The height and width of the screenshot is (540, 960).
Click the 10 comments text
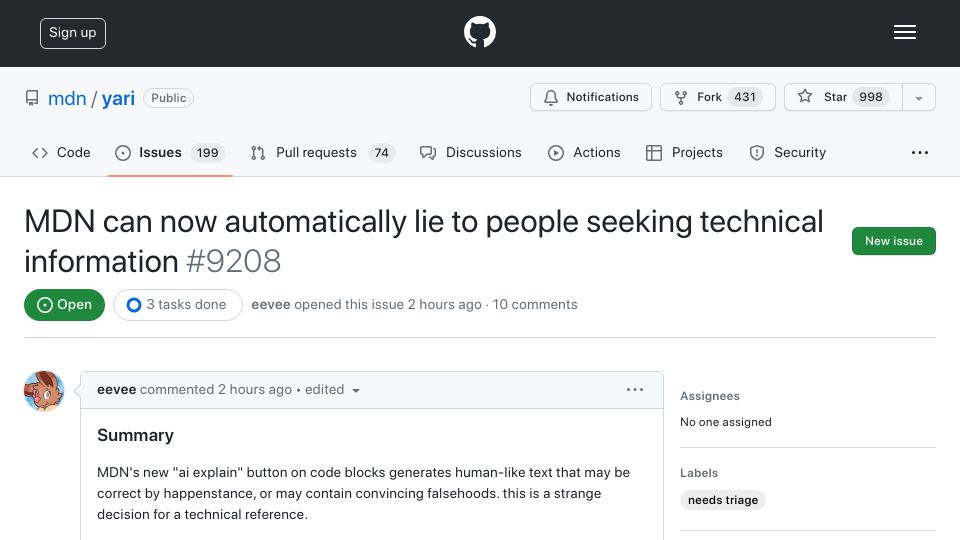pos(534,305)
